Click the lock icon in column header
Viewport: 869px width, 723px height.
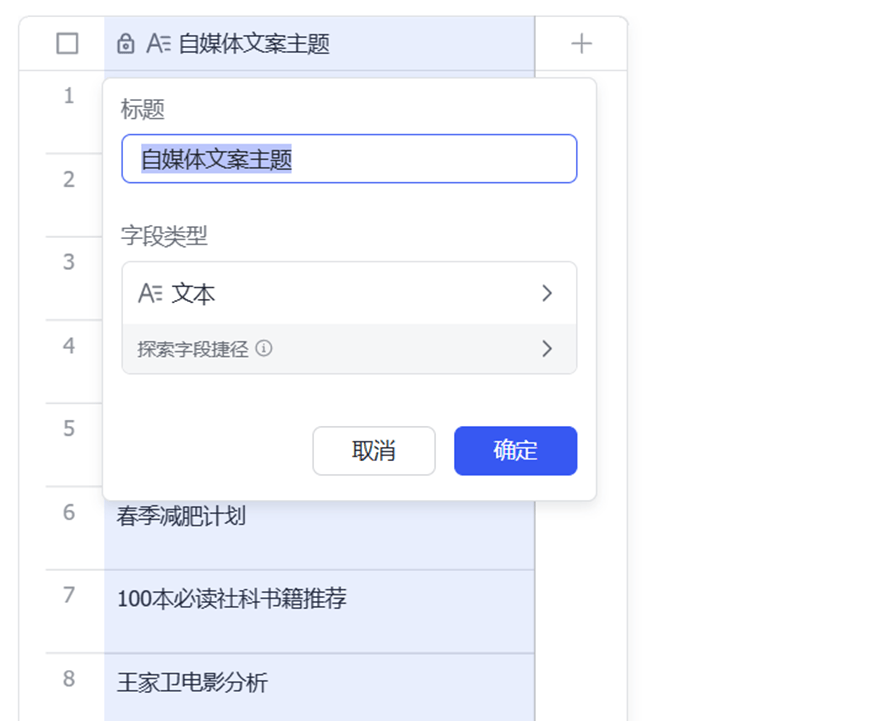pyautogui.click(x=126, y=44)
